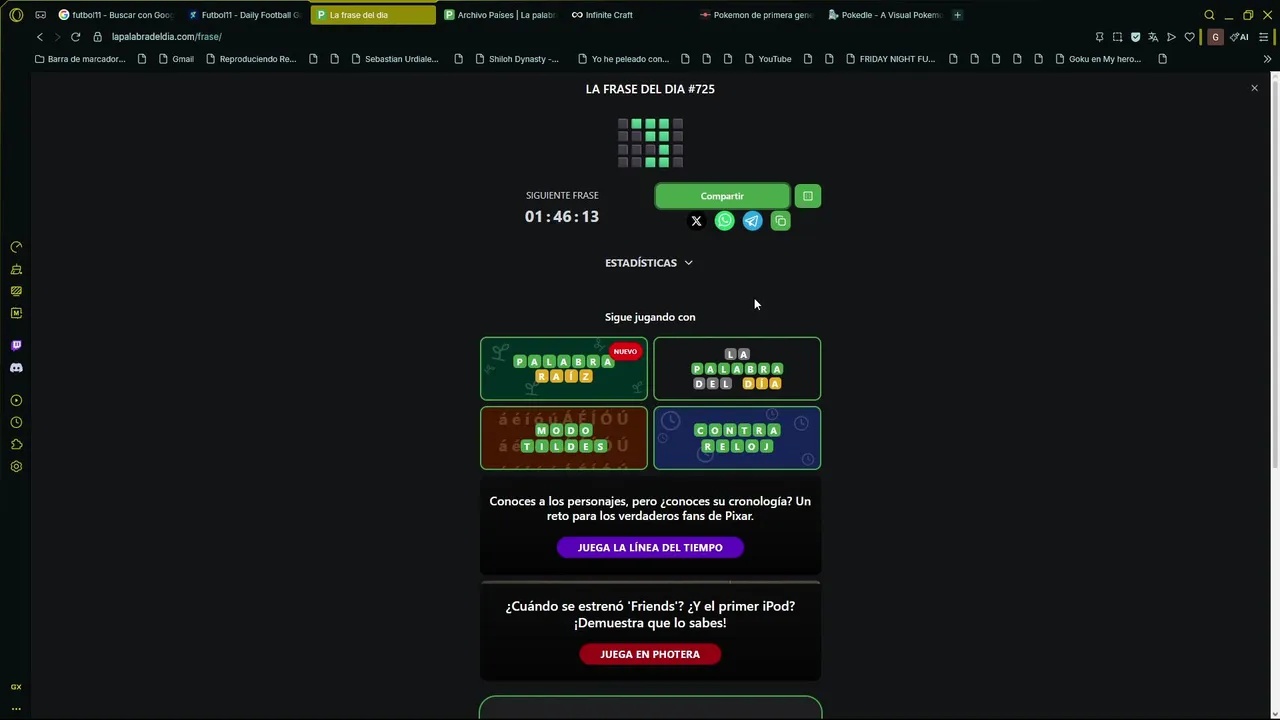Open Discord in the Opera sidebar
1280x720 pixels.
coord(16,368)
